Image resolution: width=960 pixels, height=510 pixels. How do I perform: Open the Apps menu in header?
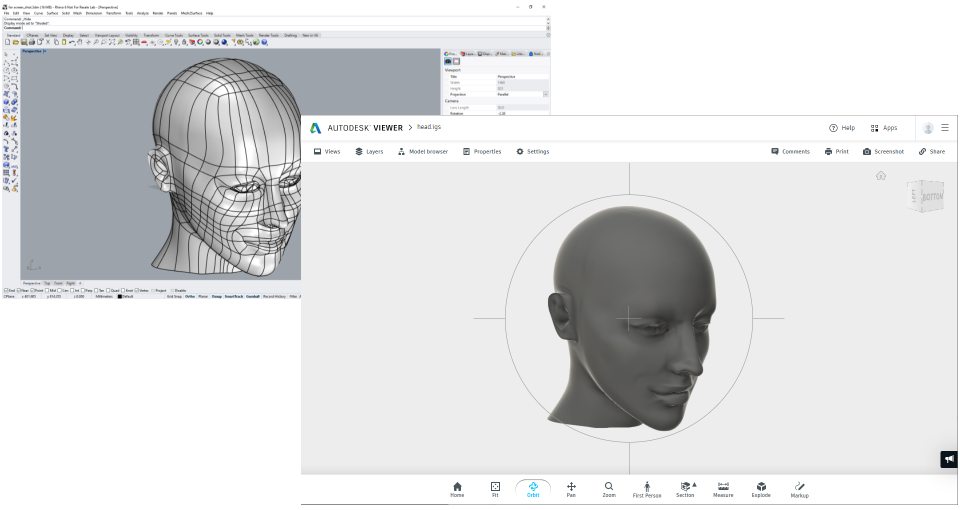click(x=883, y=128)
